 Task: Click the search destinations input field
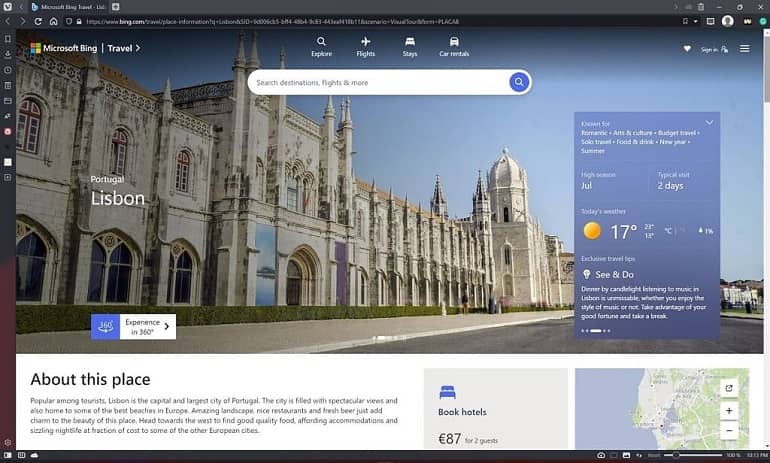coord(378,83)
